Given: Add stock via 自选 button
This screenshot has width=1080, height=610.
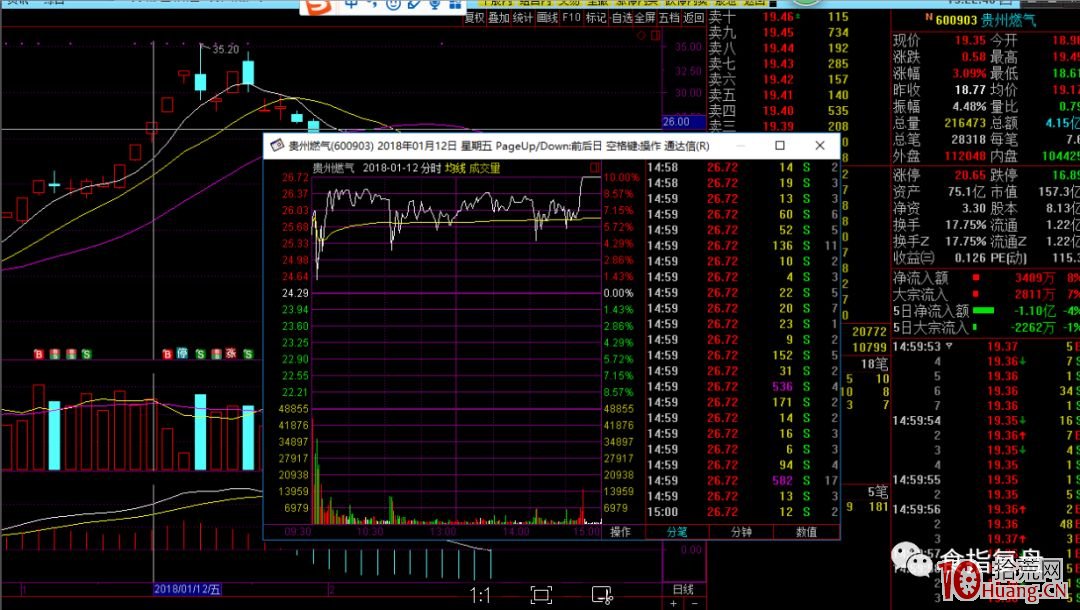Looking at the screenshot, I should [x=623, y=17].
